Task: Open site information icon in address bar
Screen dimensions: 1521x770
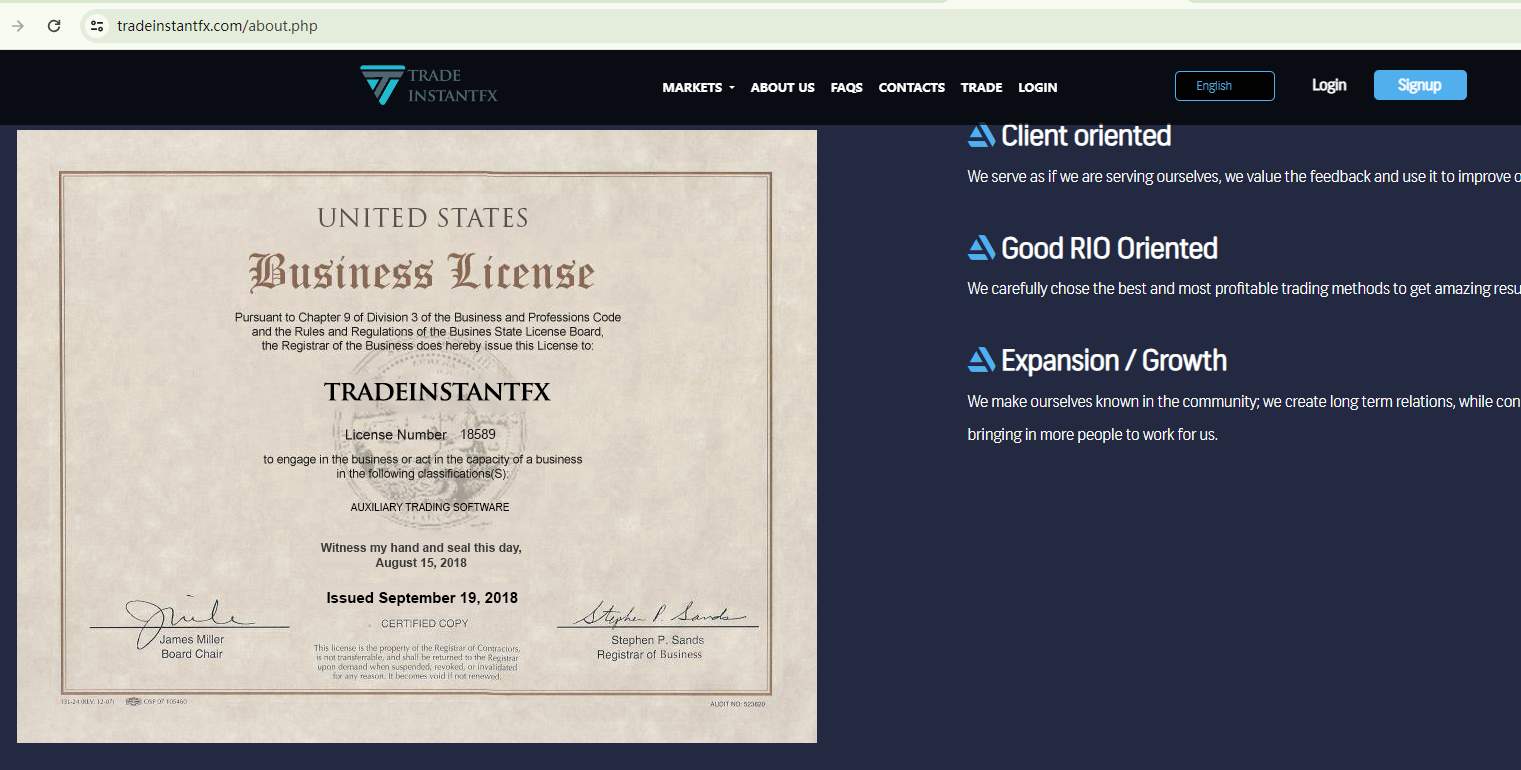Action: [97, 26]
